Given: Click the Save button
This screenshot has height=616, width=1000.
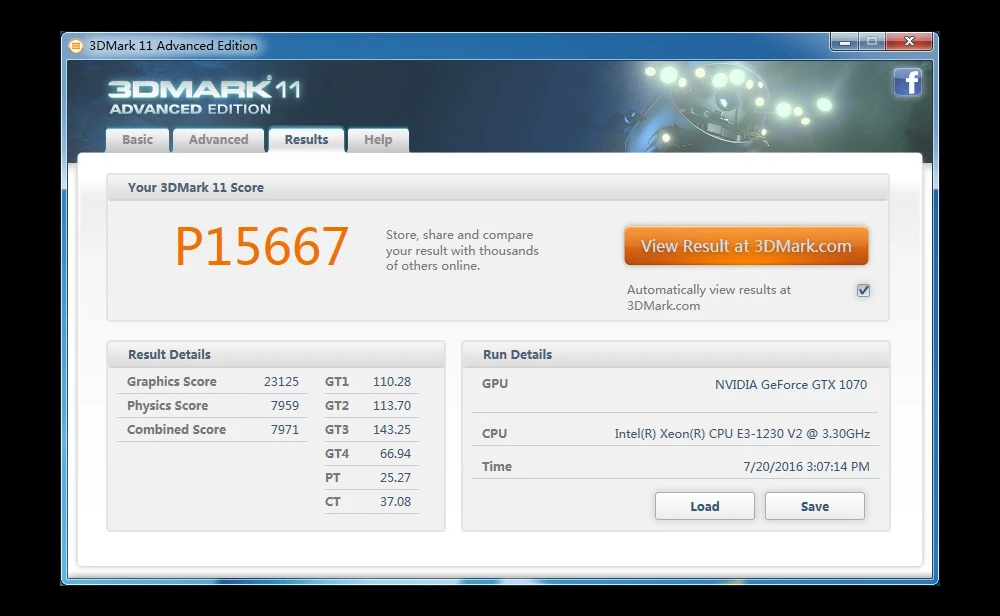Looking at the screenshot, I should click(815, 506).
